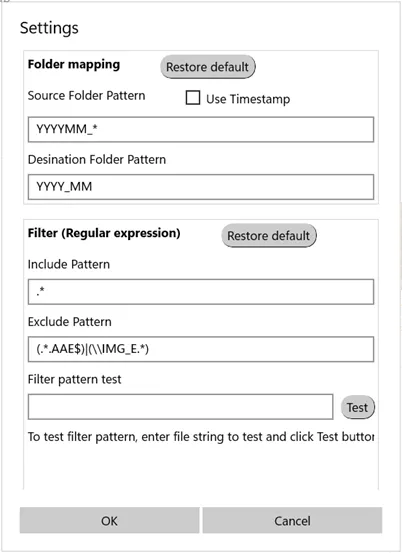The width and height of the screenshot is (402, 553).
Task: Click the Settings dialog title
Action: tap(49, 28)
